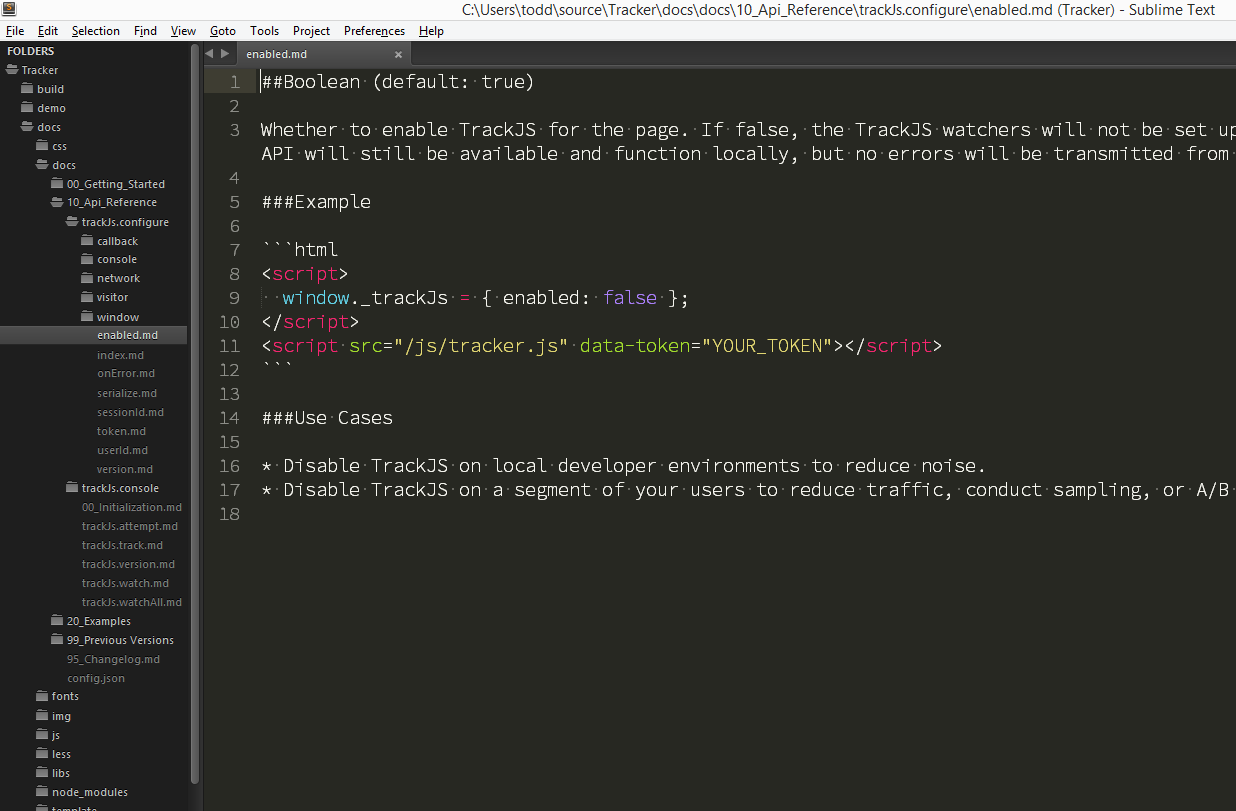Click line number 14 in the gutter

(229, 418)
